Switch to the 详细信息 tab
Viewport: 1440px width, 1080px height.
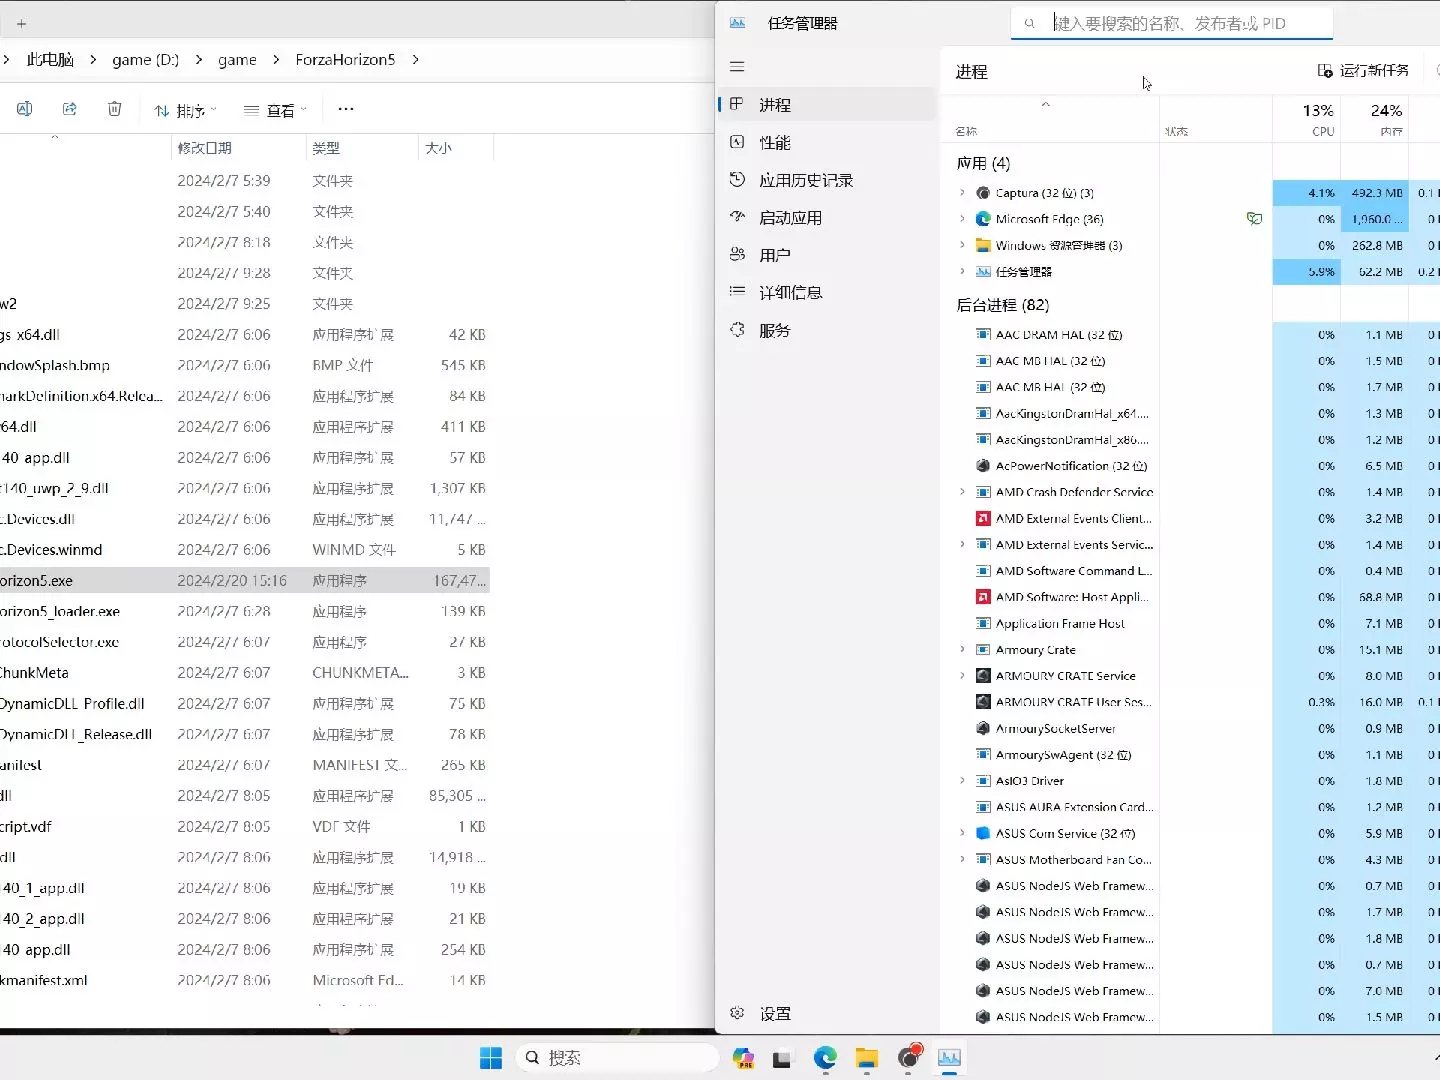pyautogui.click(x=826, y=293)
